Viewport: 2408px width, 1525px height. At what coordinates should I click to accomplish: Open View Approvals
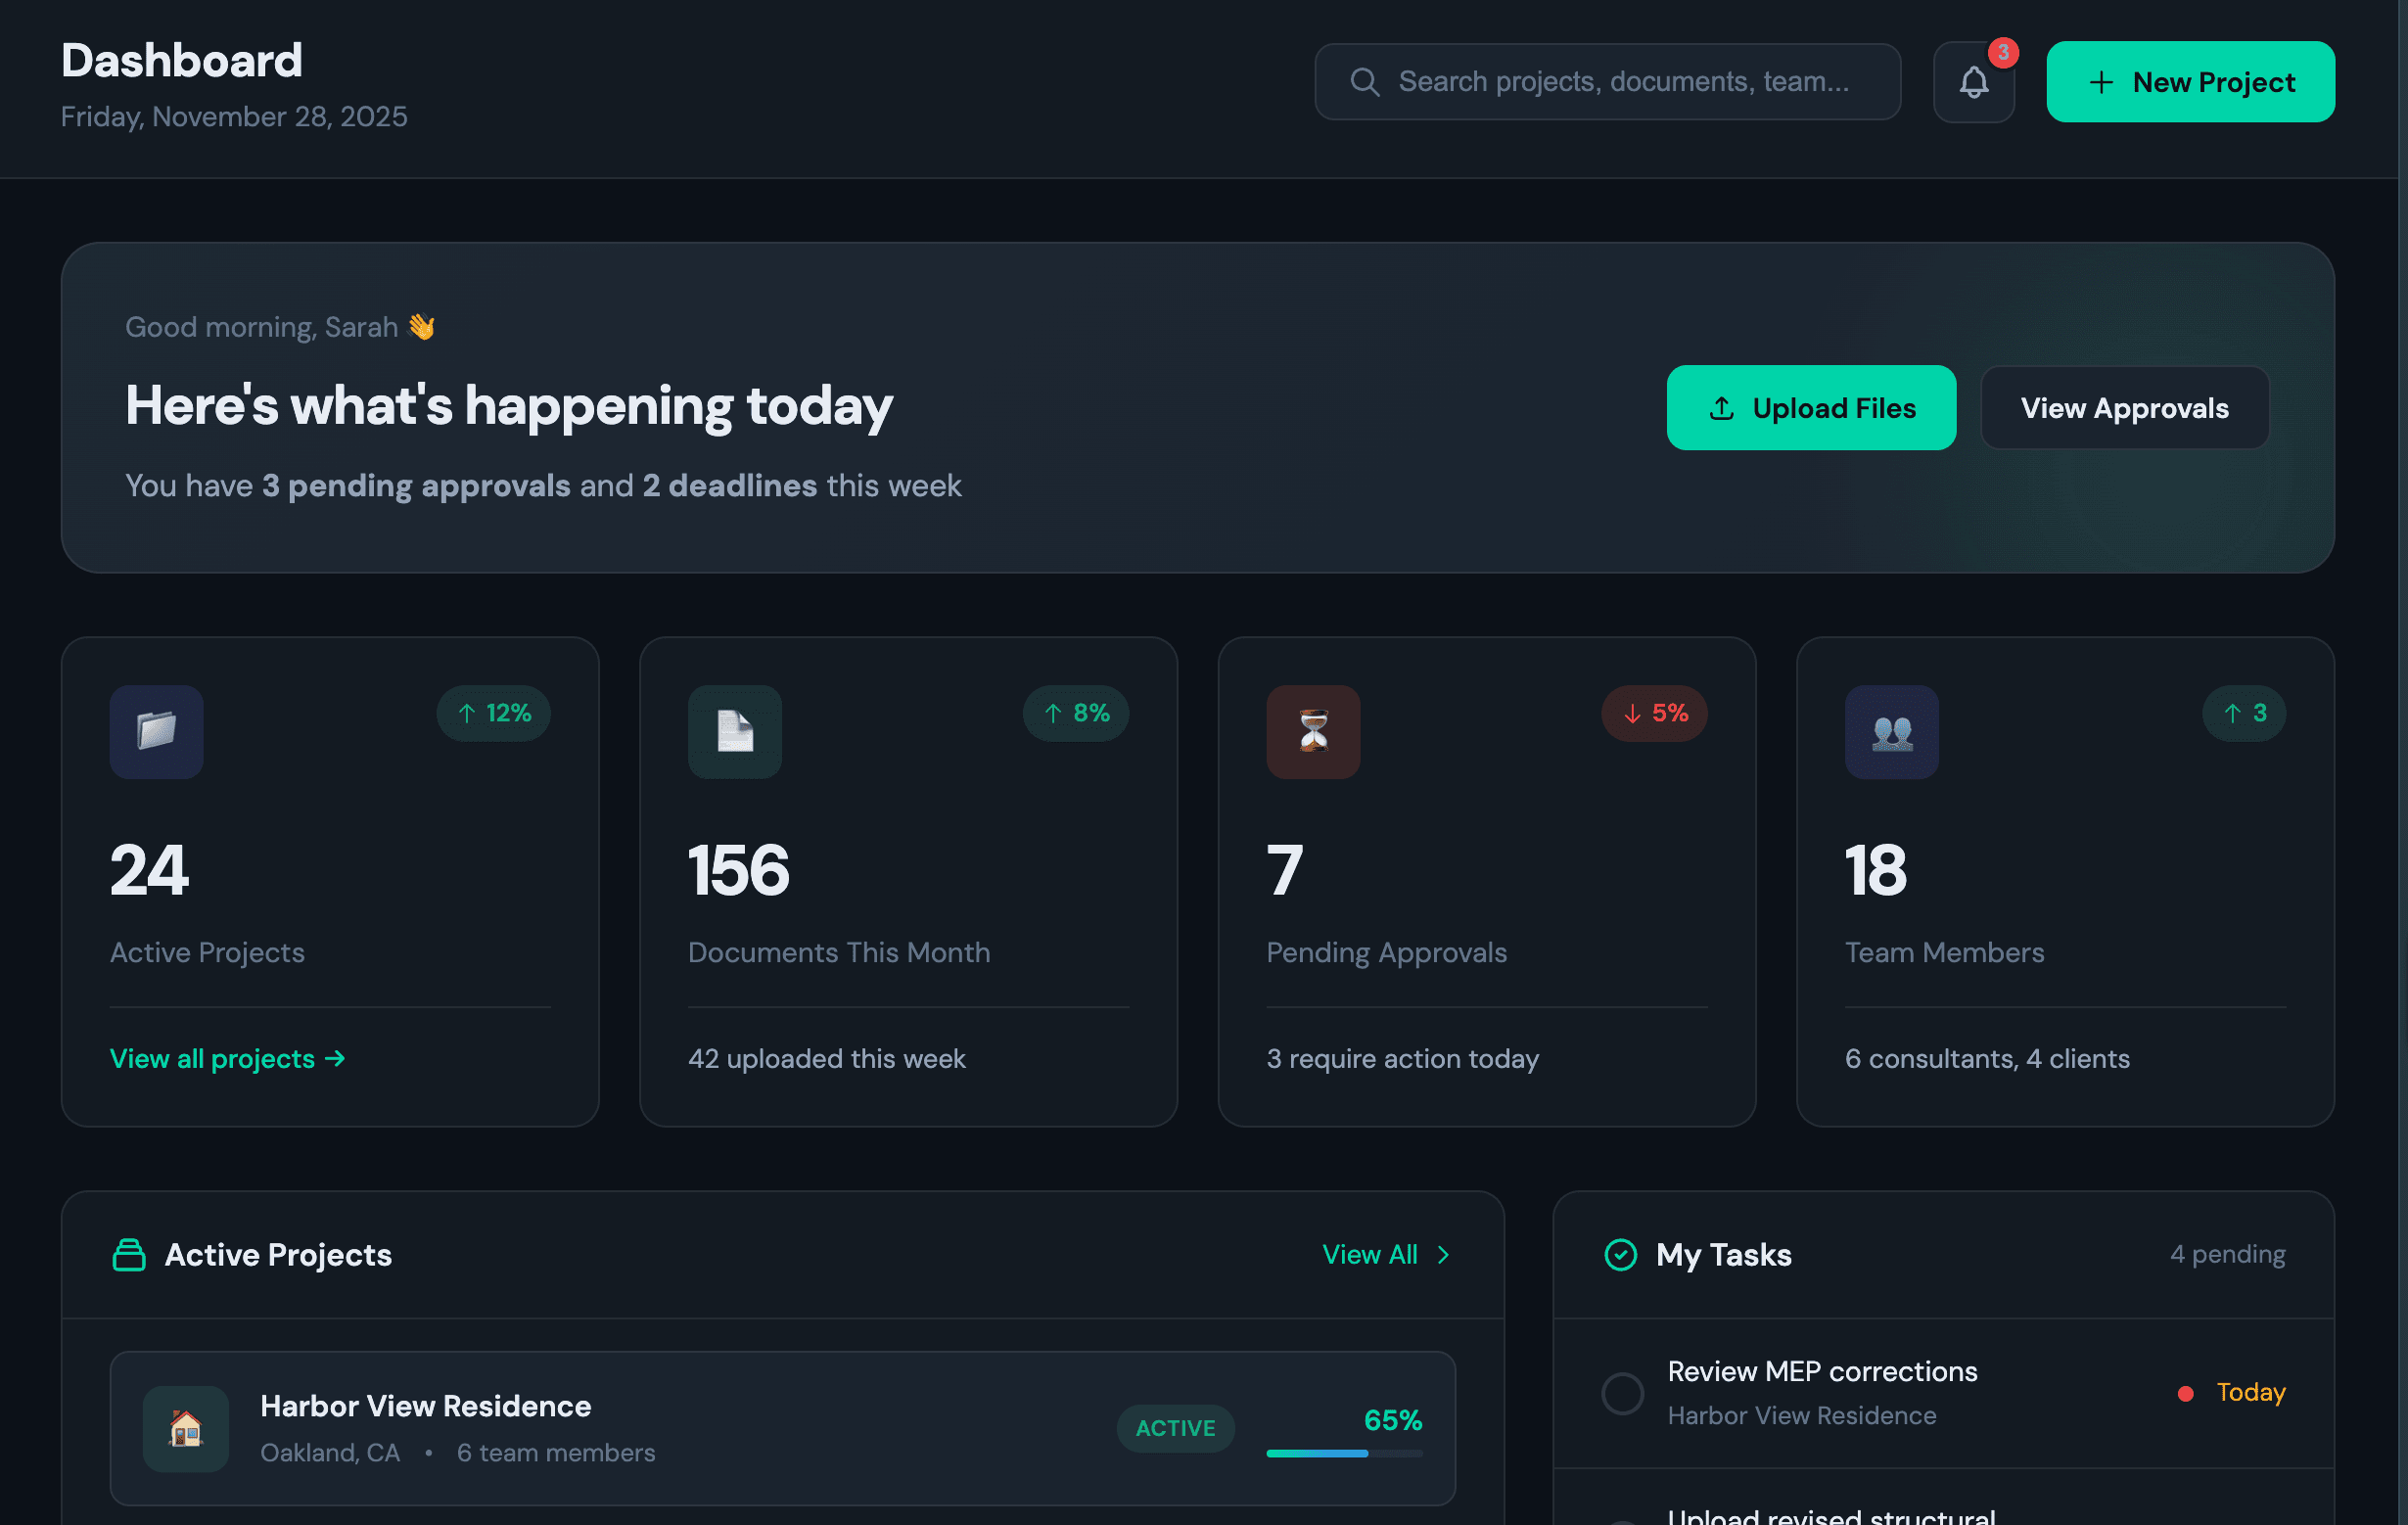click(x=2125, y=408)
